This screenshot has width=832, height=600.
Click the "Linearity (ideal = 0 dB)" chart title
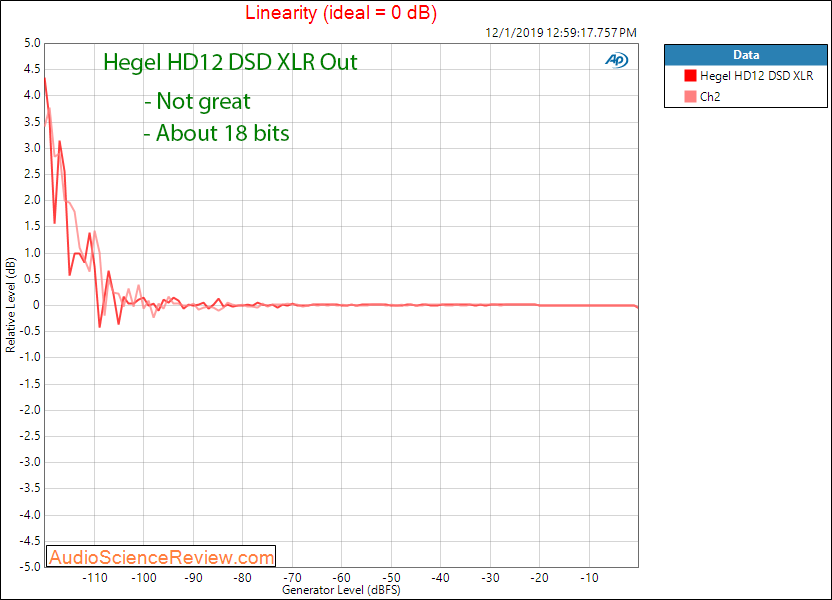click(x=341, y=13)
